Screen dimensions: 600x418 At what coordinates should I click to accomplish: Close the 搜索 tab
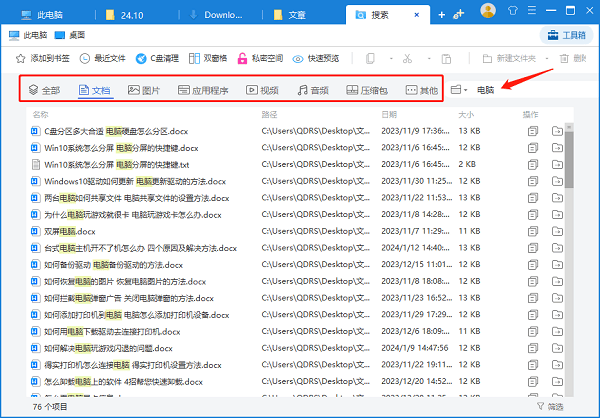[417, 15]
